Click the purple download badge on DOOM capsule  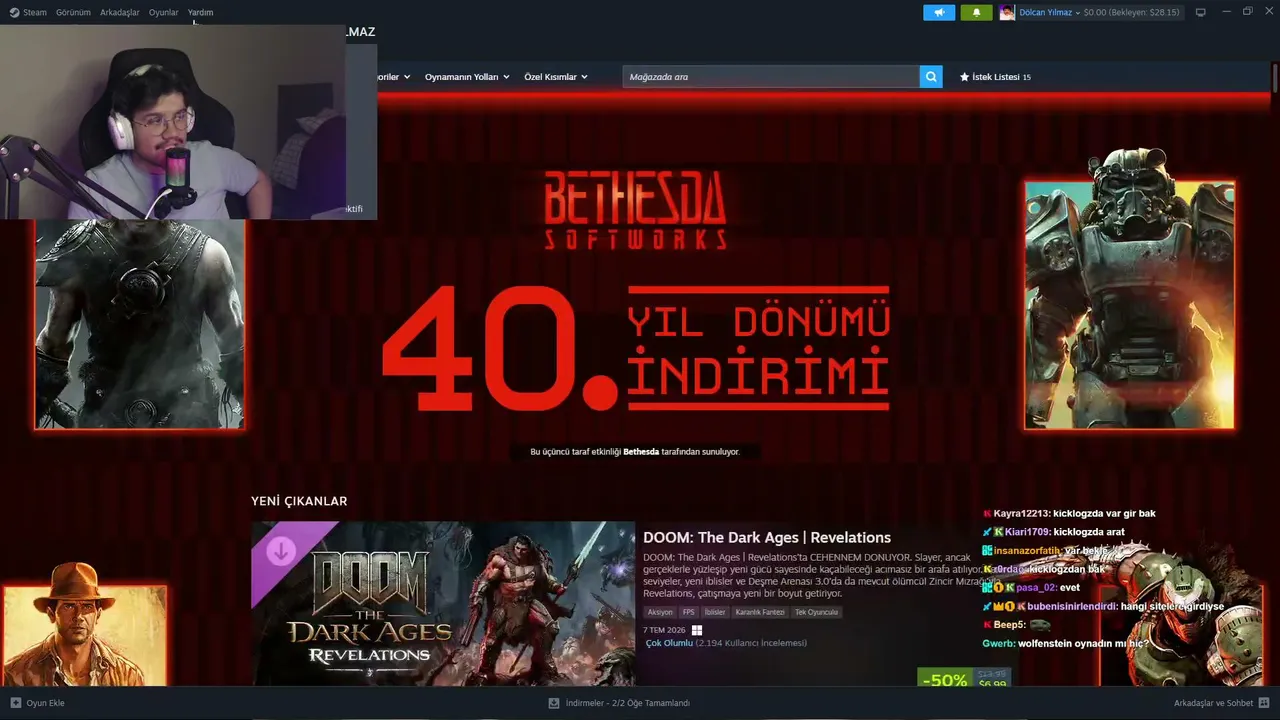click(x=281, y=551)
